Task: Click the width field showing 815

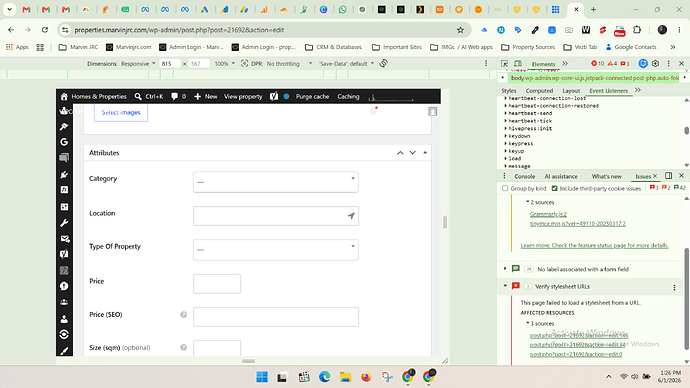Action: coord(169,64)
